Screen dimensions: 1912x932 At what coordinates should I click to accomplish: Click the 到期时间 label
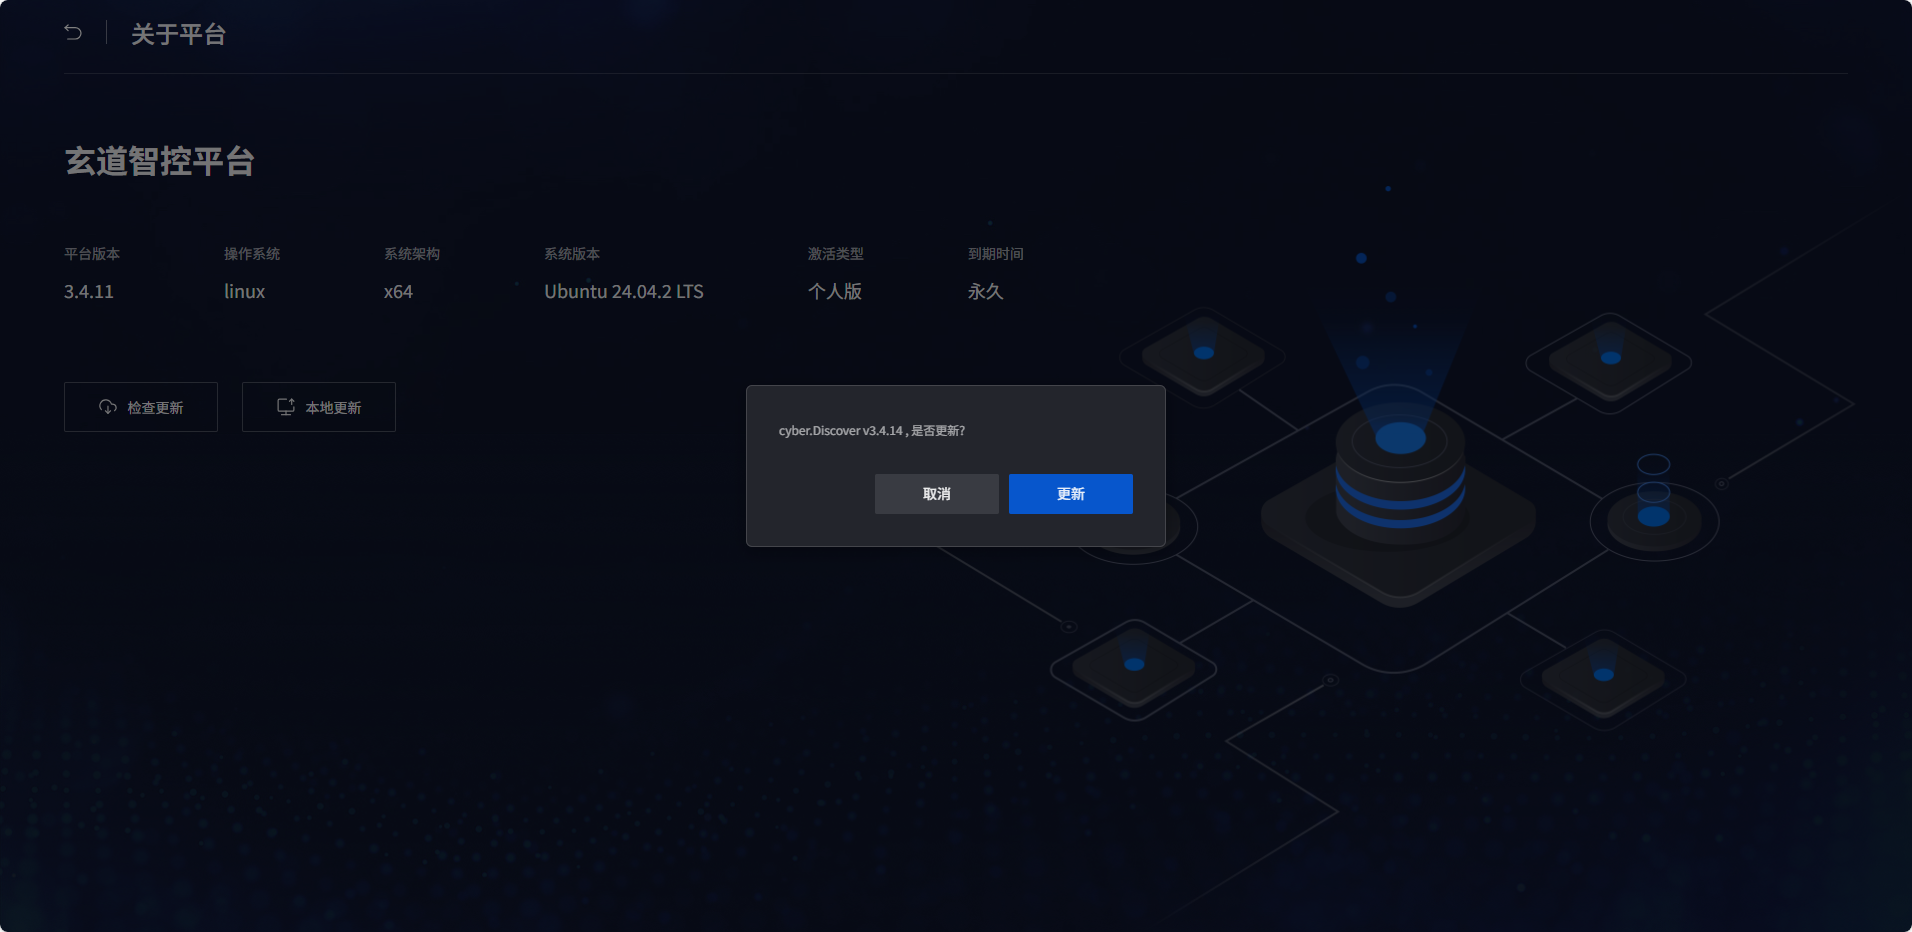[995, 254]
